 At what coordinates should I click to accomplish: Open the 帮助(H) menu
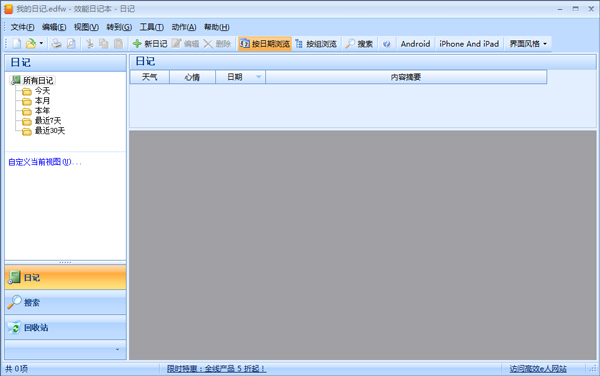(217, 27)
